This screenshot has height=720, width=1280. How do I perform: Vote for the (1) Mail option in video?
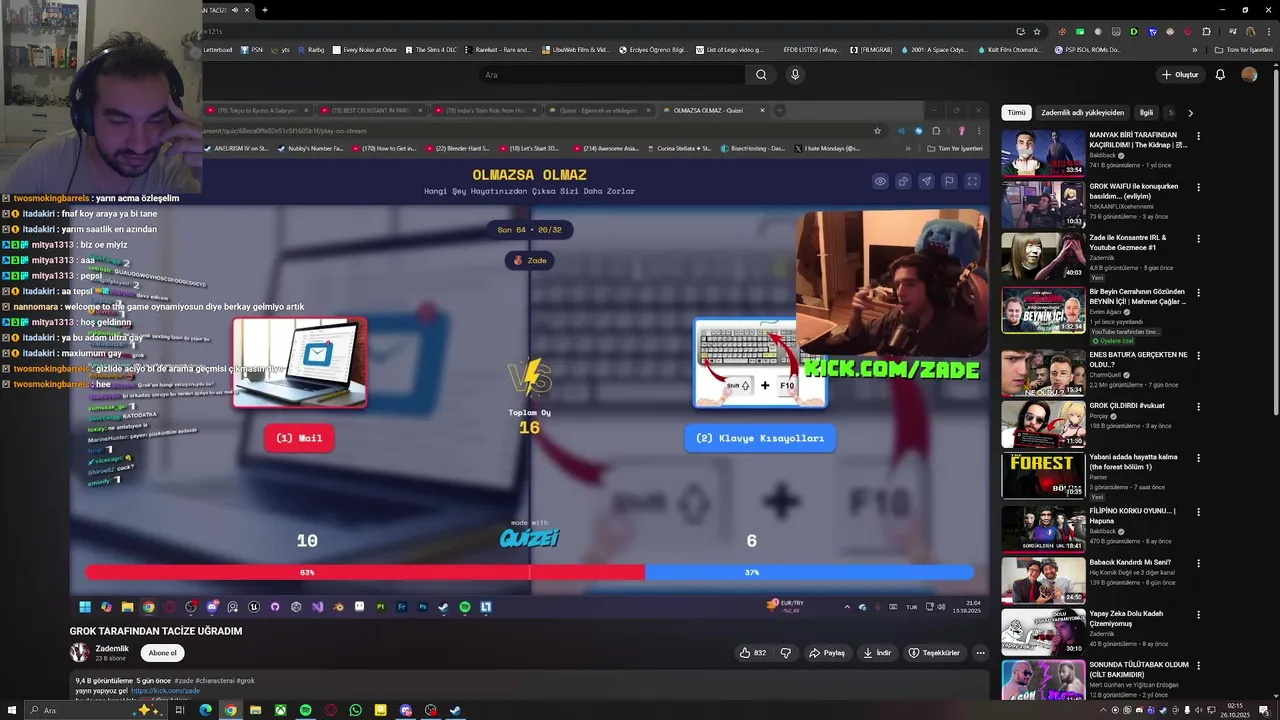pyautogui.click(x=299, y=438)
